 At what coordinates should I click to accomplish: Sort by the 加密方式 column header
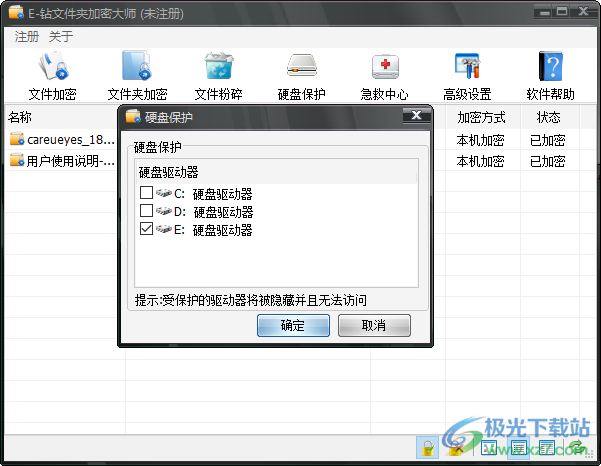point(482,117)
